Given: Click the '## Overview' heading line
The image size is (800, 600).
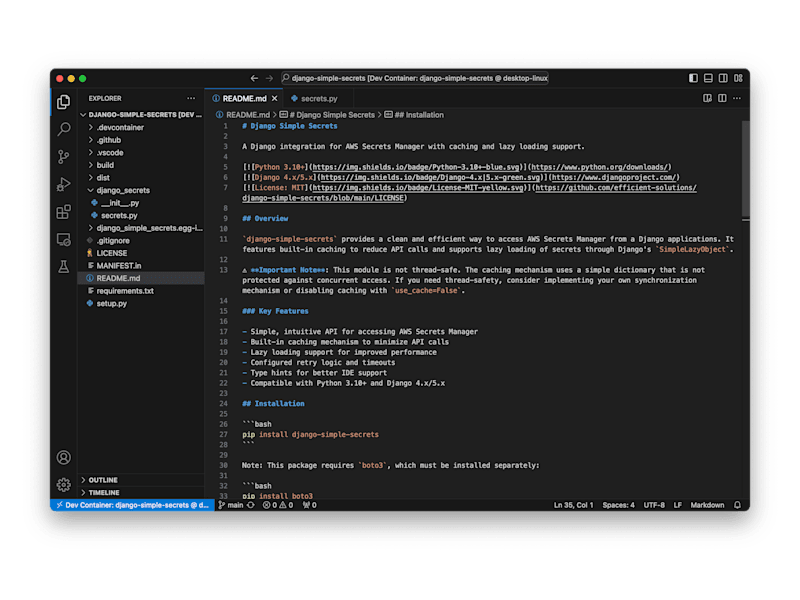Looking at the screenshot, I should pos(265,218).
